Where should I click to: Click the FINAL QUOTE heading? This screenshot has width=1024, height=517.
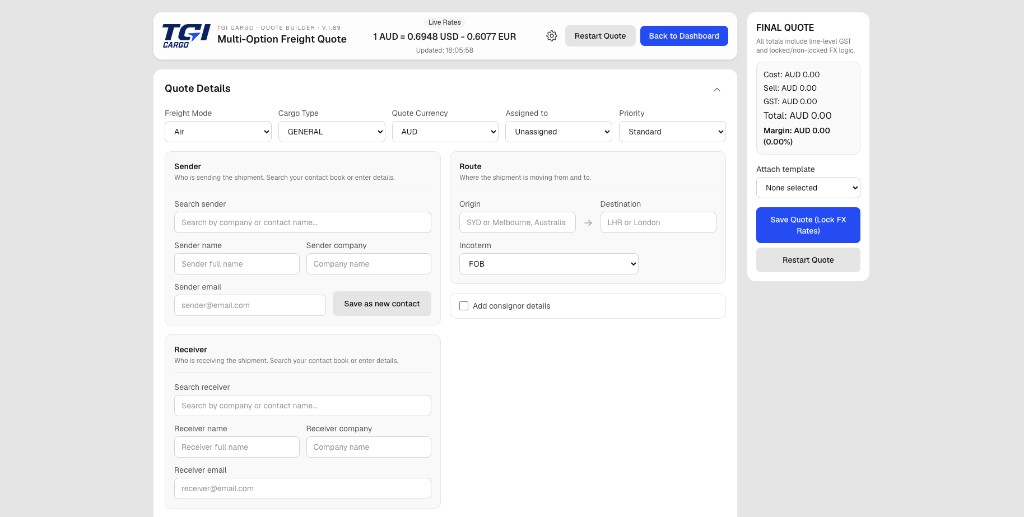point(785,28)
